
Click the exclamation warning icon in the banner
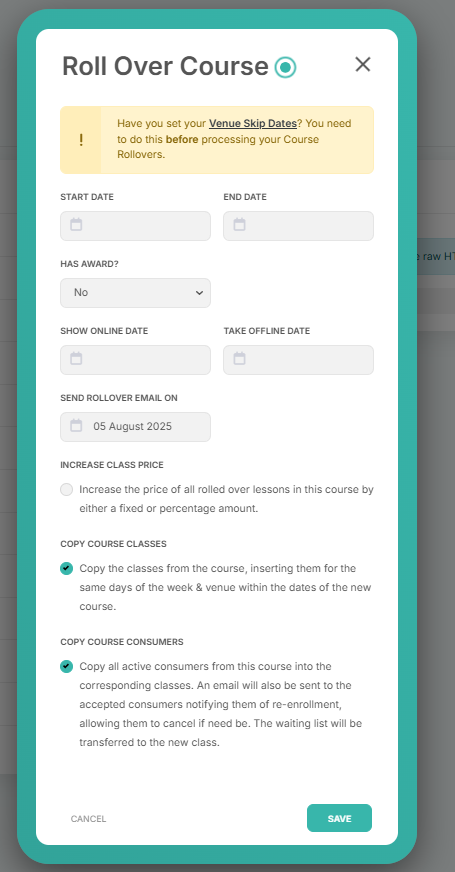click(81, 140)
